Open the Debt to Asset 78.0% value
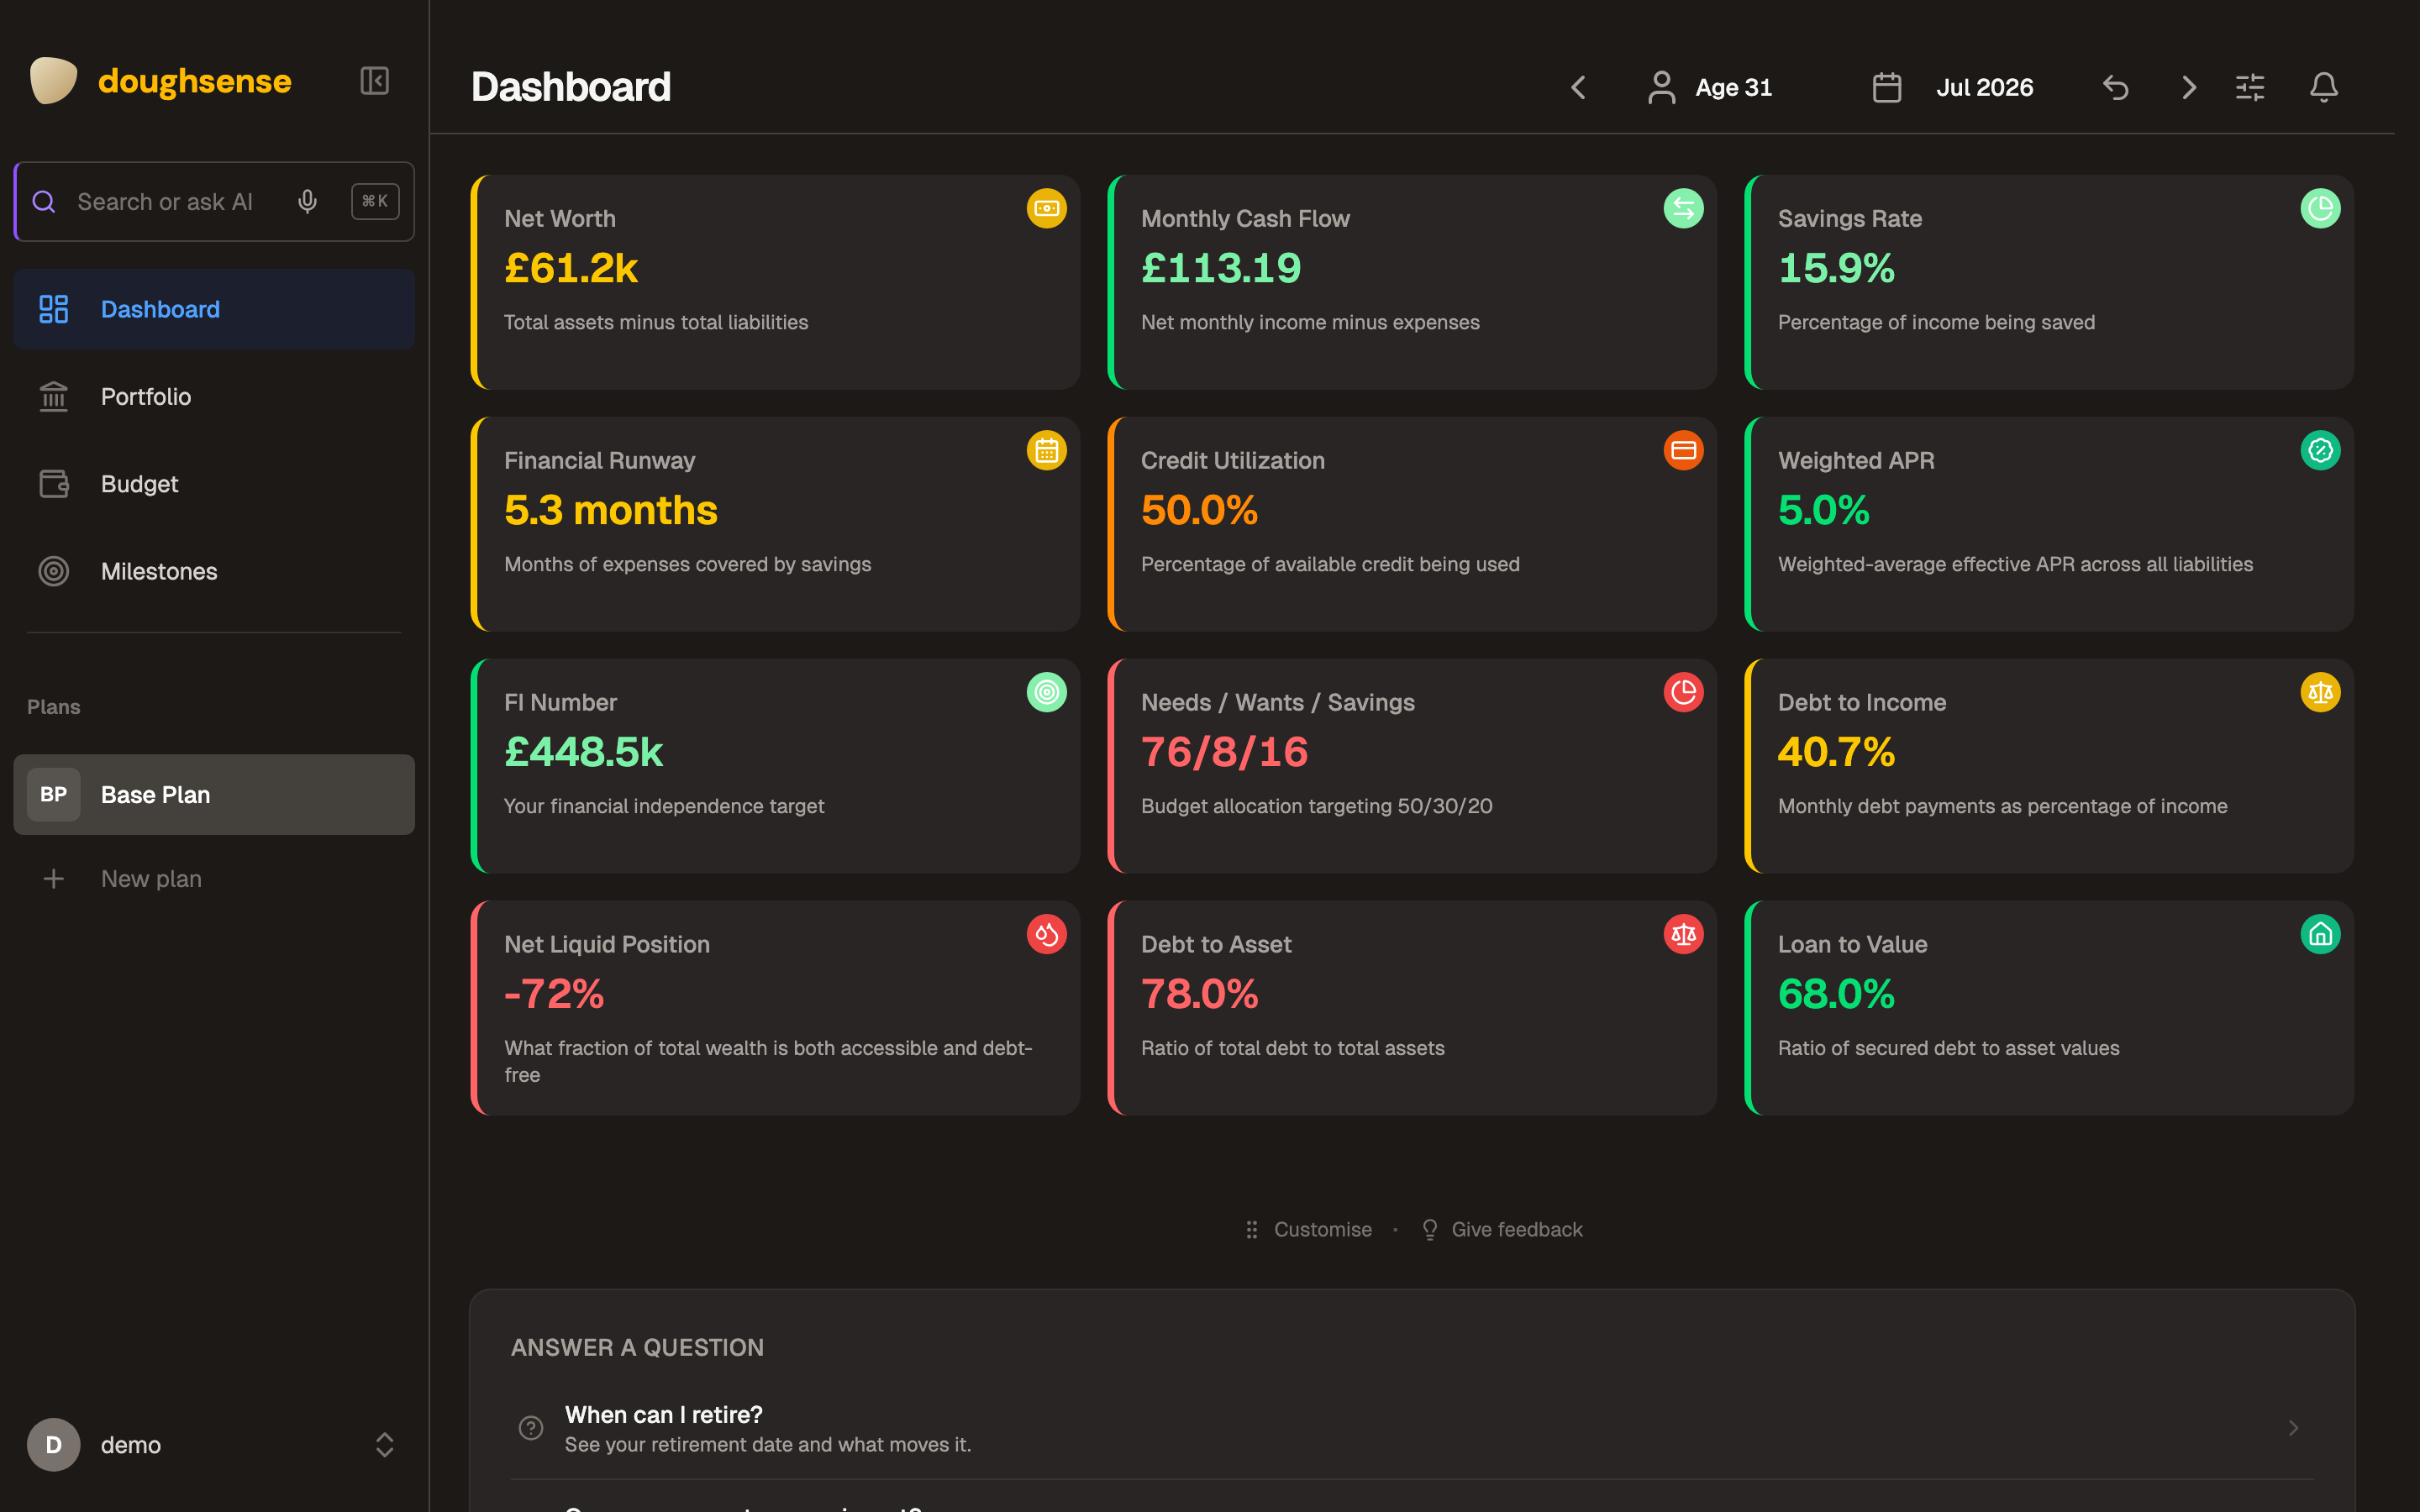This screenshot has width=2420, height=1512. tap(1199, 994)
